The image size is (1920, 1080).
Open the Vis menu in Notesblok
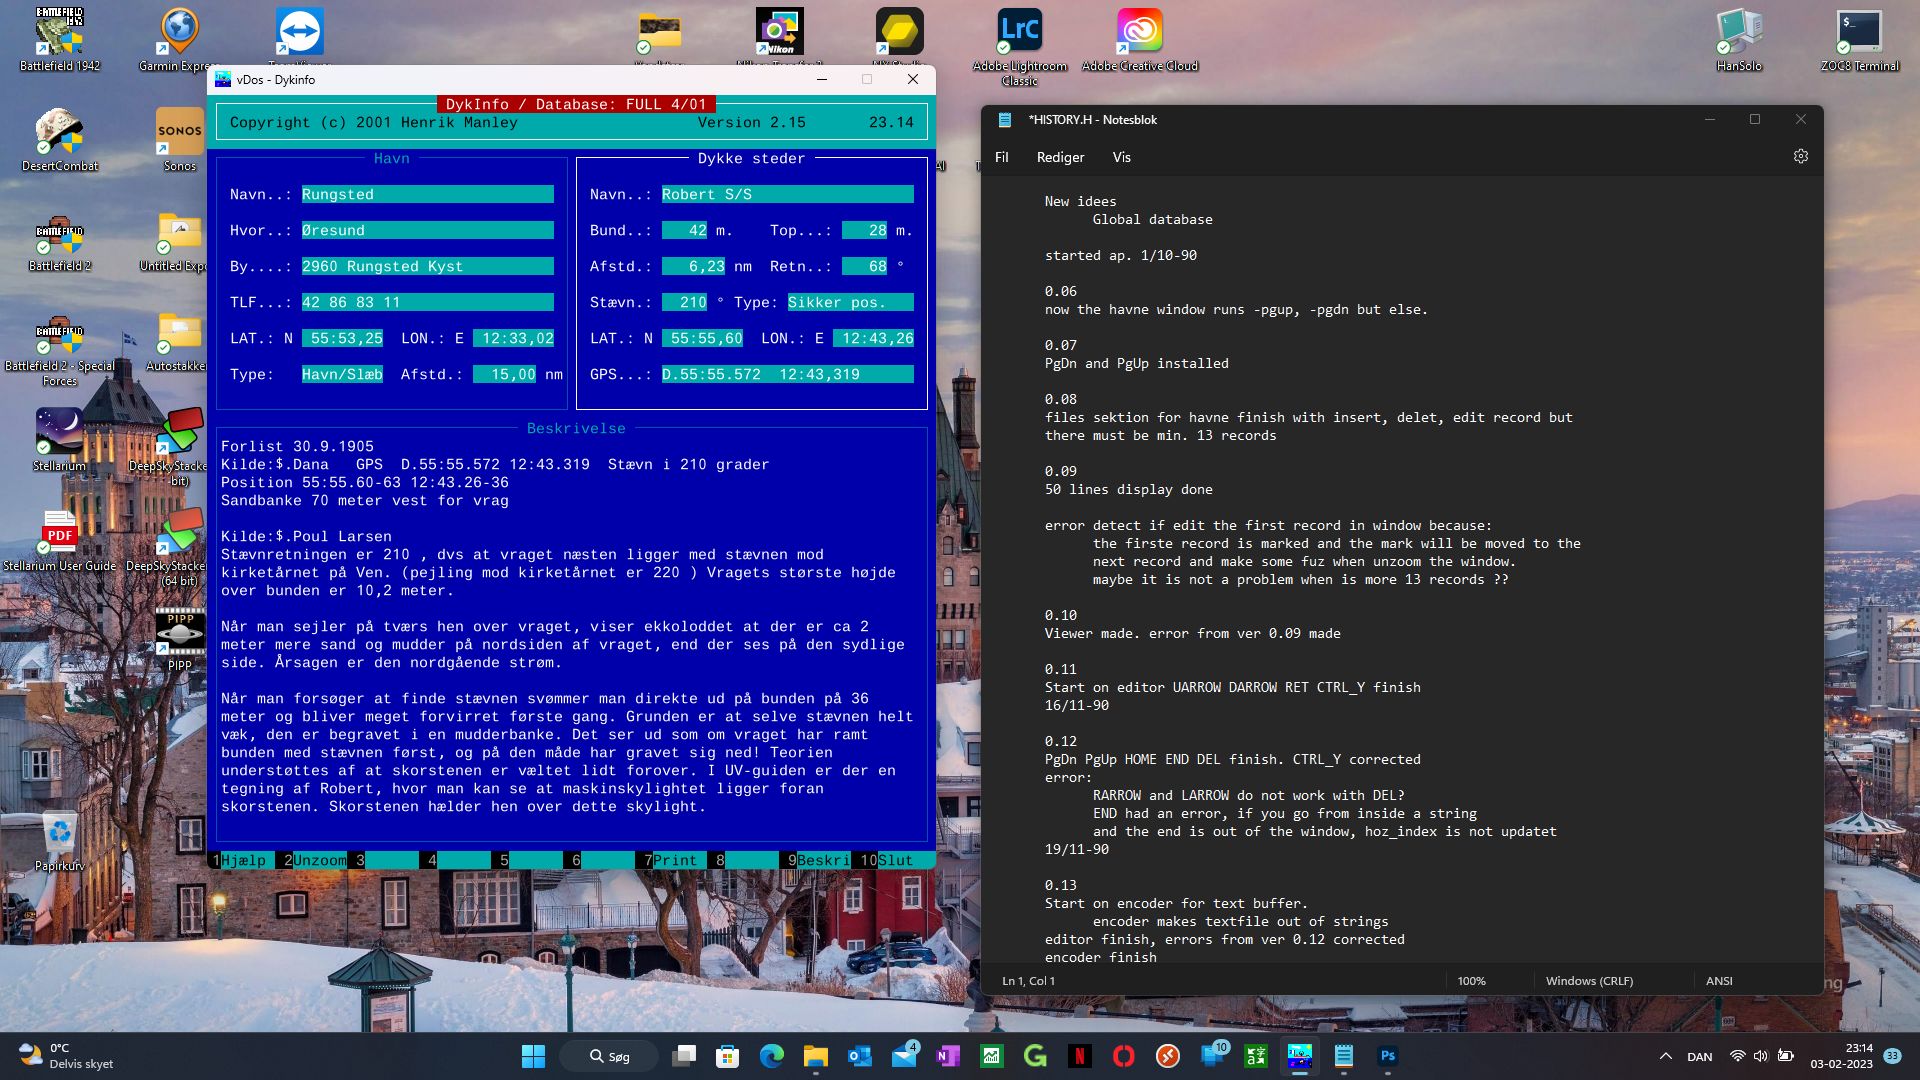pyautogui.click(x=1121, y=157)
